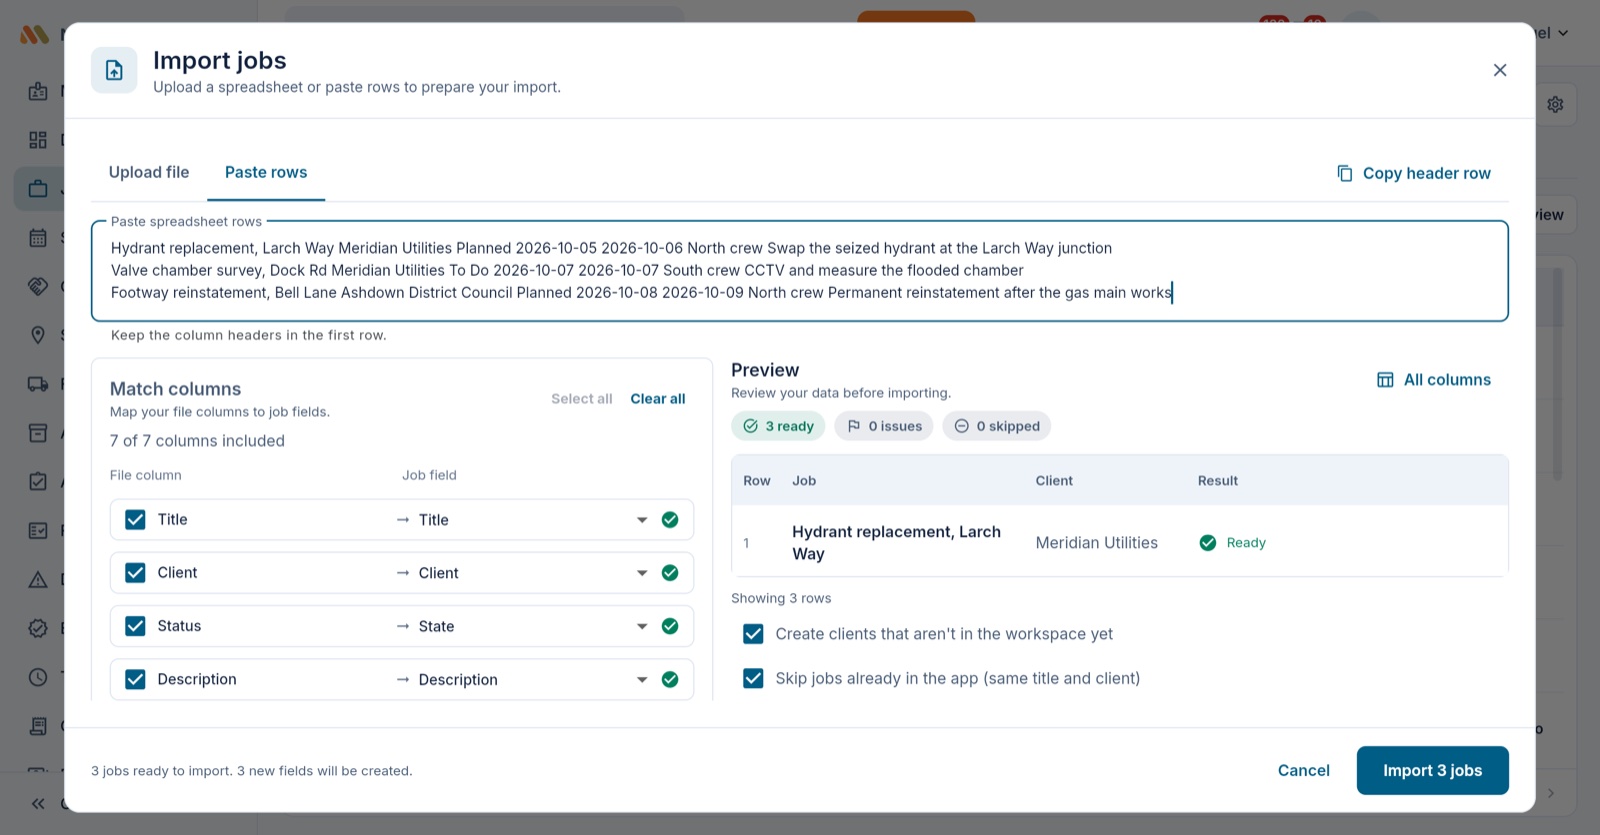Viewport: 1600px width, 835px height.
Task: Filter preview by 0 skipped chip
Action: click(996, 426)
